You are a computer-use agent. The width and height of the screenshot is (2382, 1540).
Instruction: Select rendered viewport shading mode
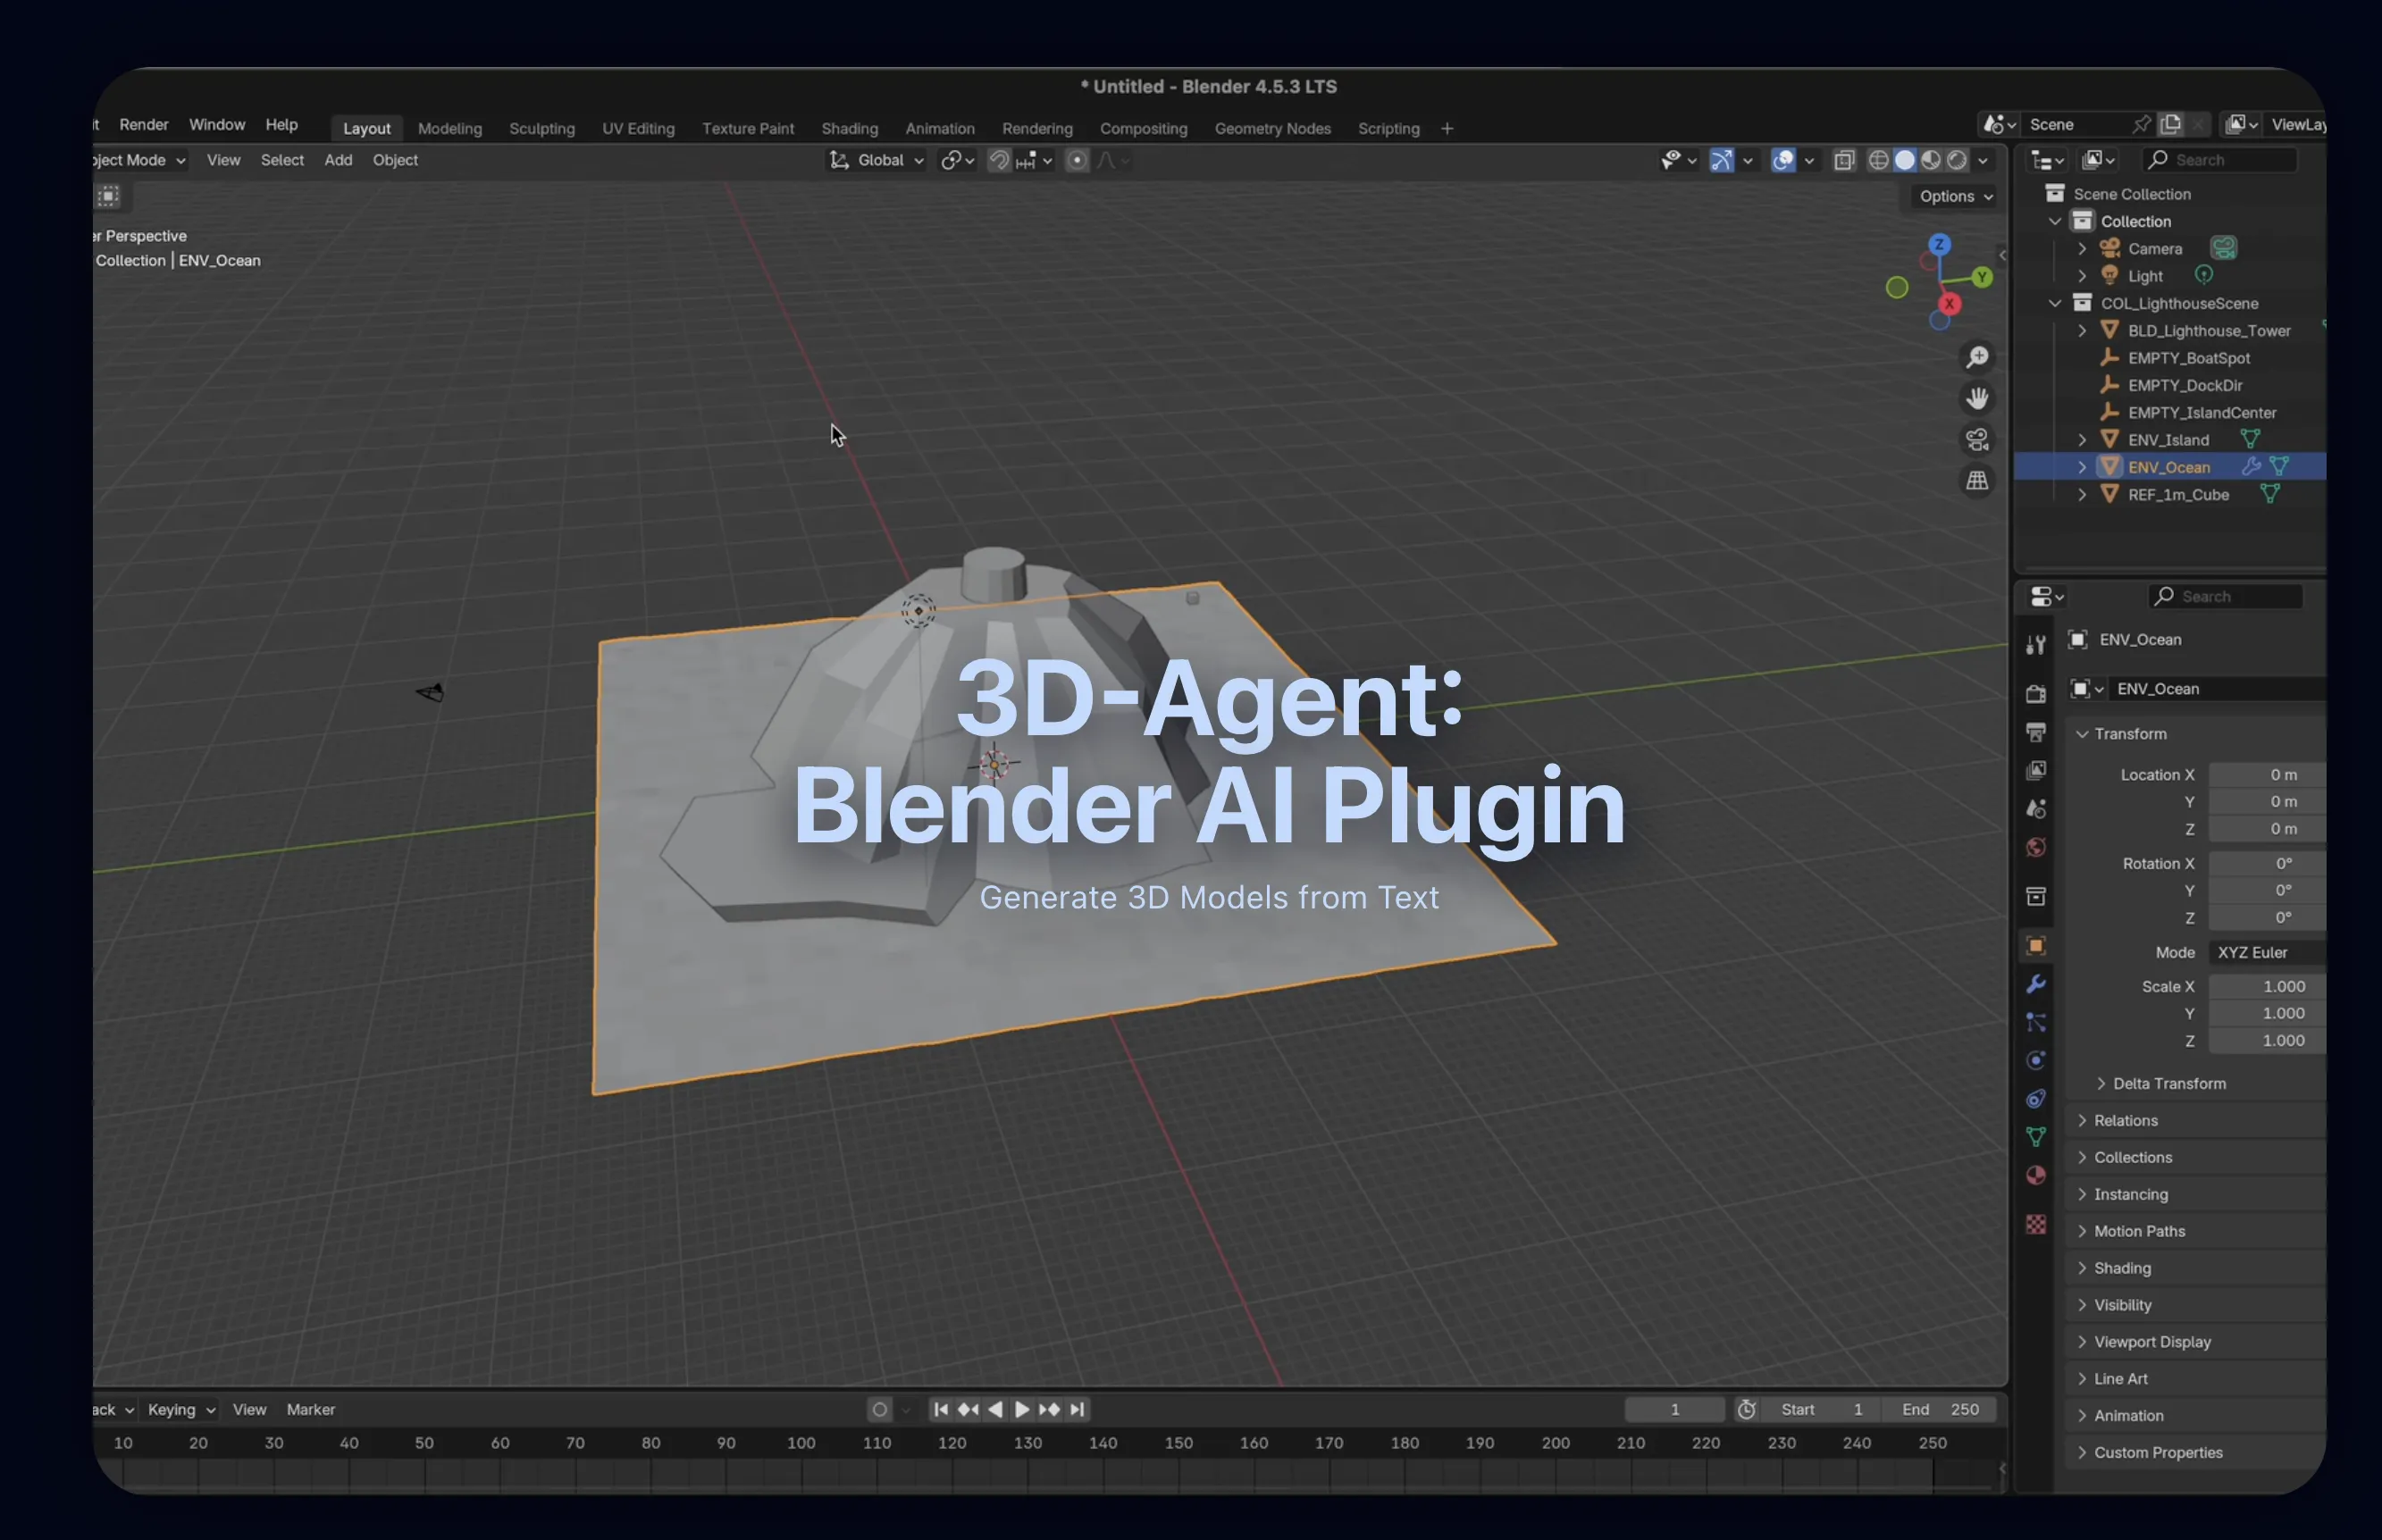click(x=1957, y=160)
